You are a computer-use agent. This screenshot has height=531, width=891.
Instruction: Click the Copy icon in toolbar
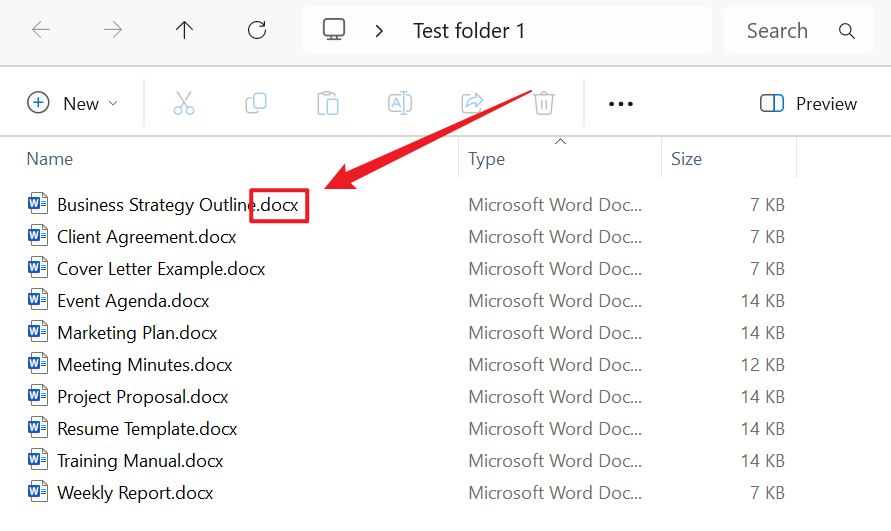click(x=256, y=103)
